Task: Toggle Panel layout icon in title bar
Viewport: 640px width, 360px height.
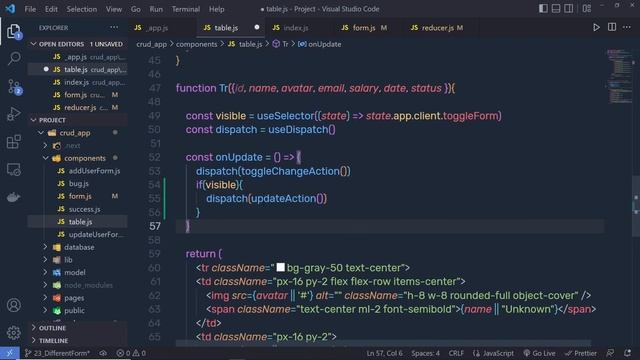Action: tap(556, 9)
